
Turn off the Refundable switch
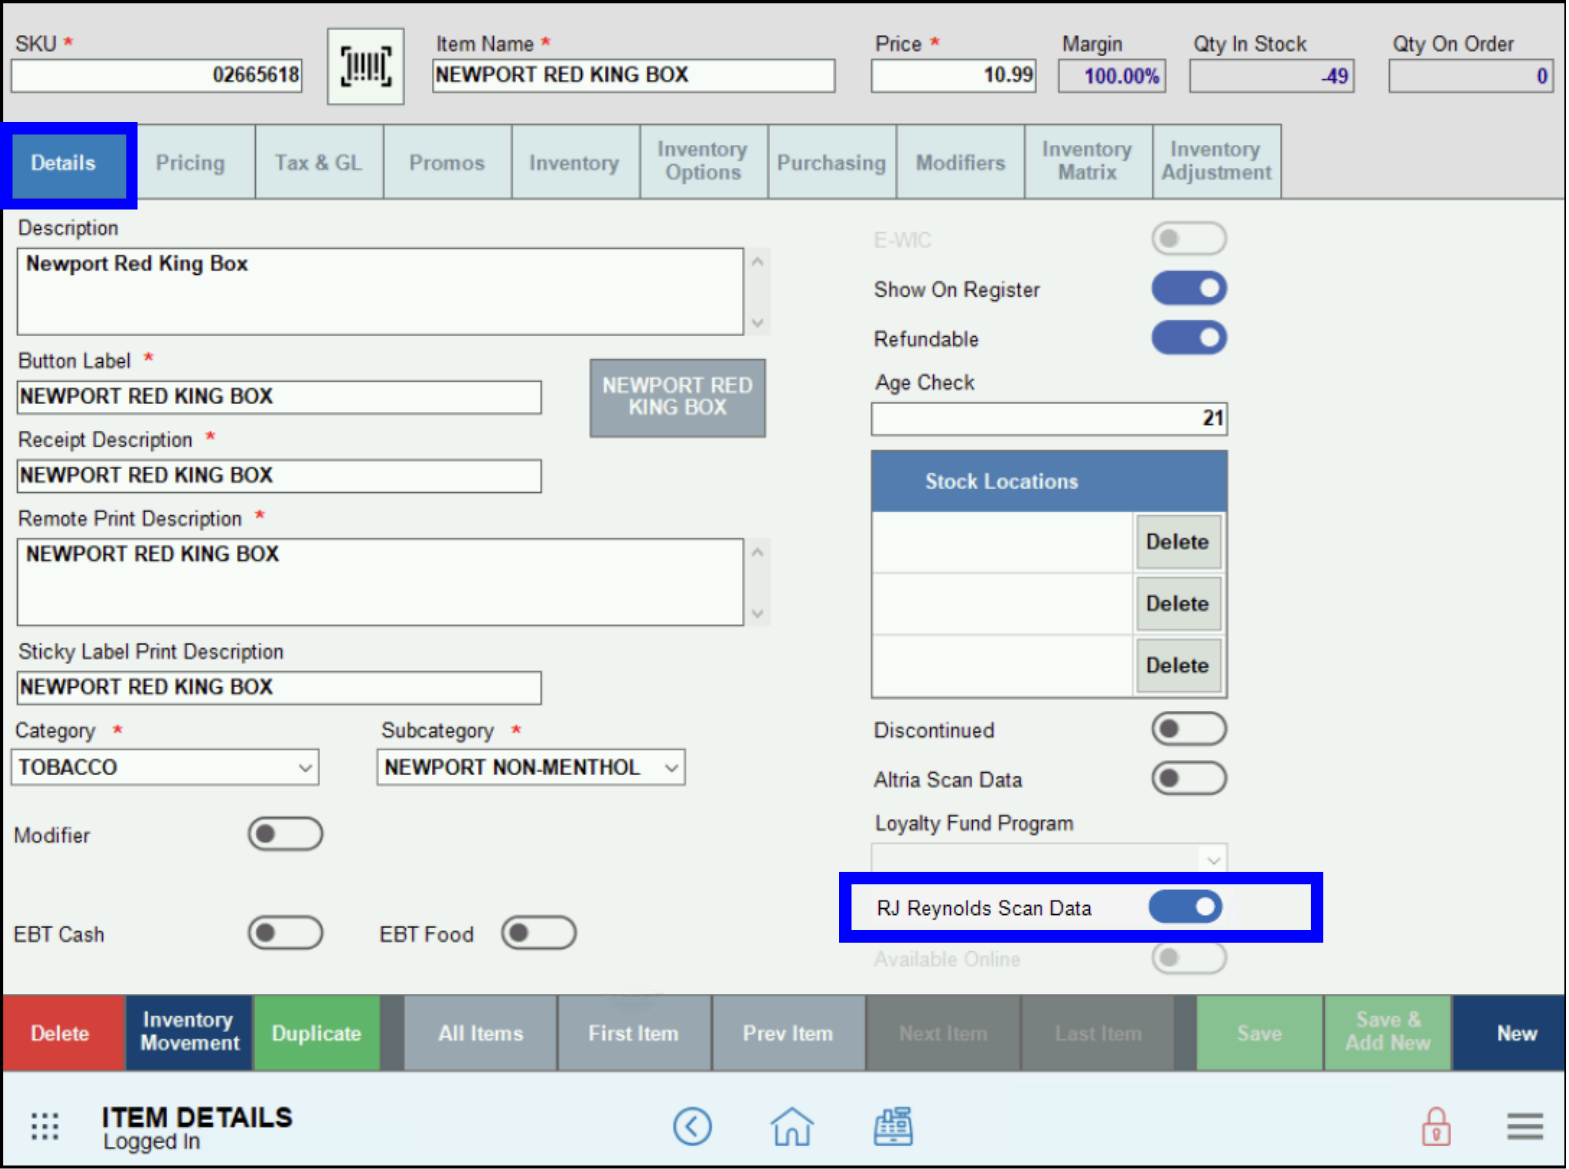coord(1189,338)
